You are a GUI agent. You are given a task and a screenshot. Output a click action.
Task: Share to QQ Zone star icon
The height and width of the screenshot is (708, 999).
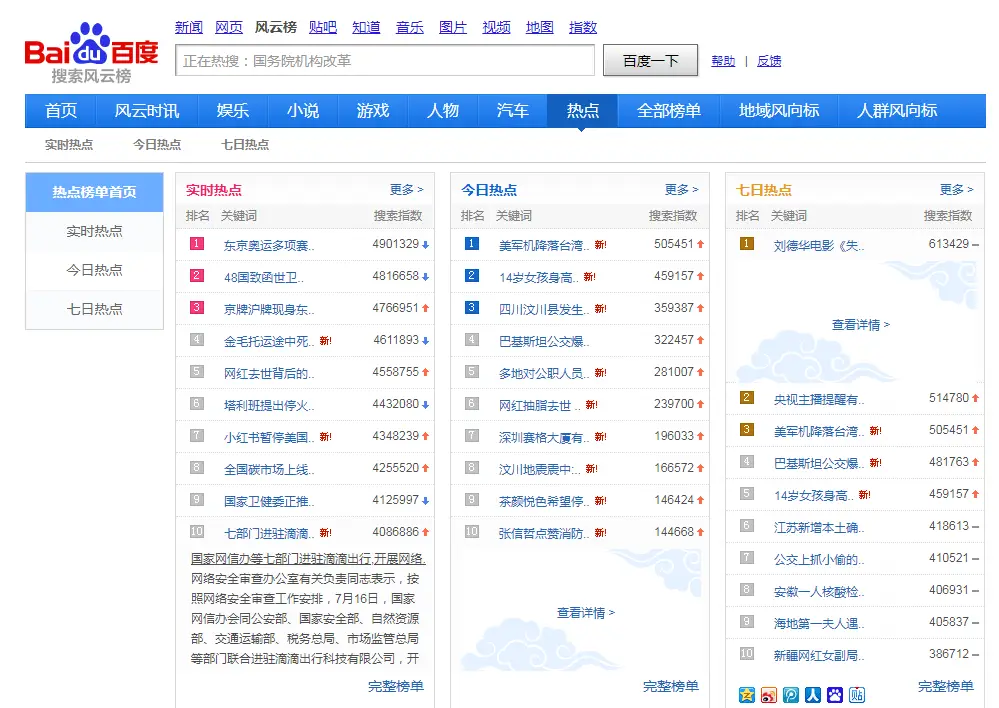coord(746,694)
